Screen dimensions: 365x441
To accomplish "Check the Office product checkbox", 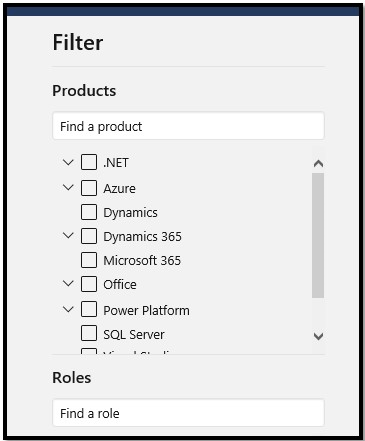I will 89,284.
